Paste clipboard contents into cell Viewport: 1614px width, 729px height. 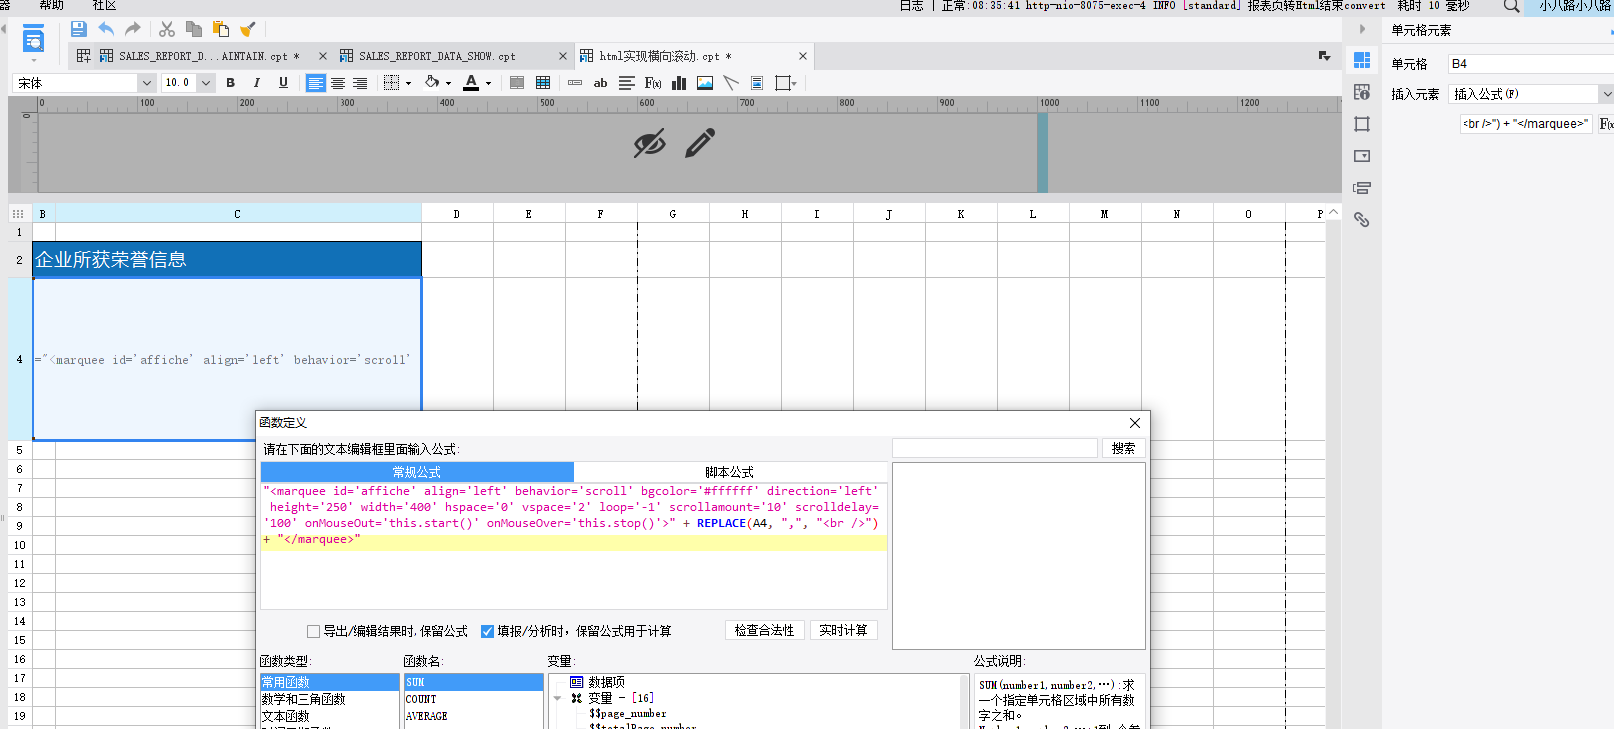click(x=221, y=29)
